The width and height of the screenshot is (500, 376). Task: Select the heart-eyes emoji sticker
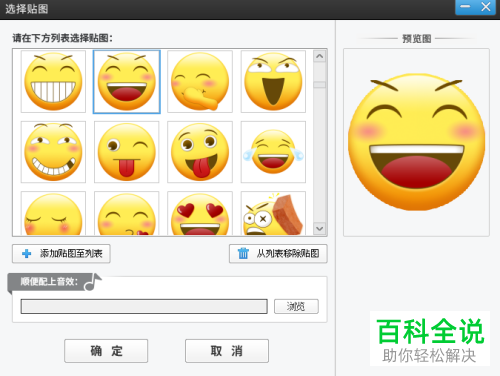click(200, 213)
